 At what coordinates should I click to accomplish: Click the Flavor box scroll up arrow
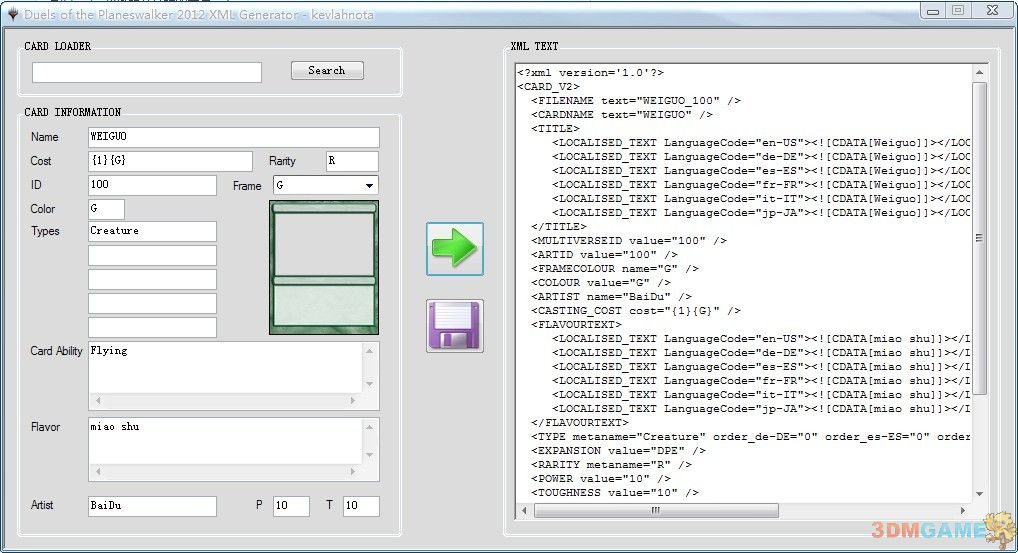(x=369, y=427)
